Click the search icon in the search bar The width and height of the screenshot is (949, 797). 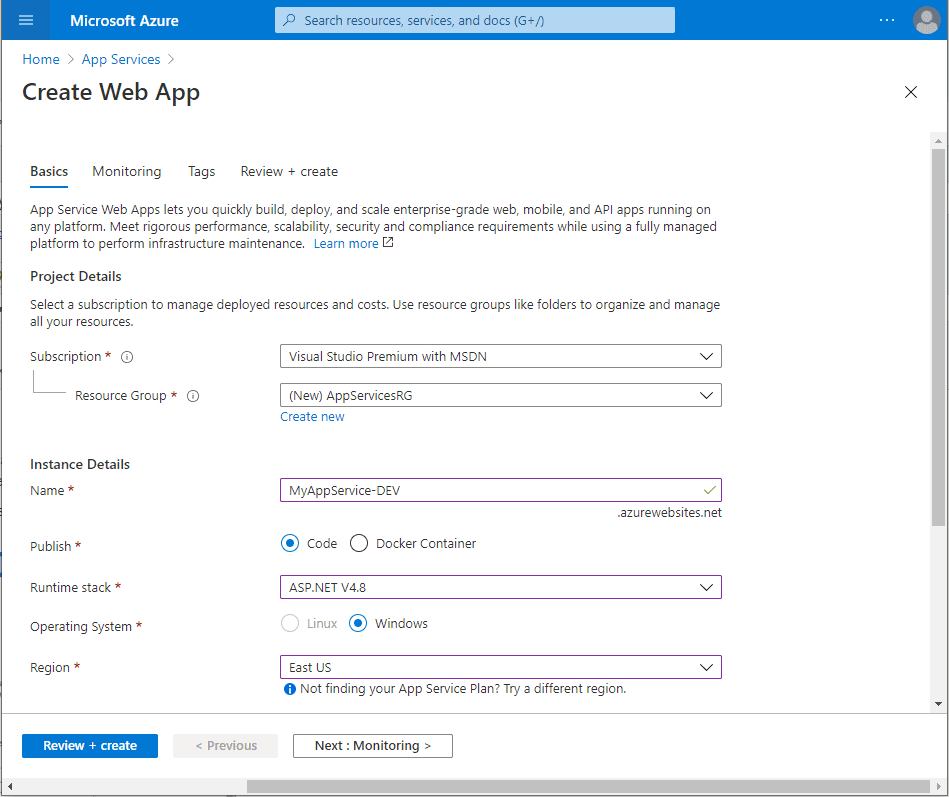coord(291,20)
